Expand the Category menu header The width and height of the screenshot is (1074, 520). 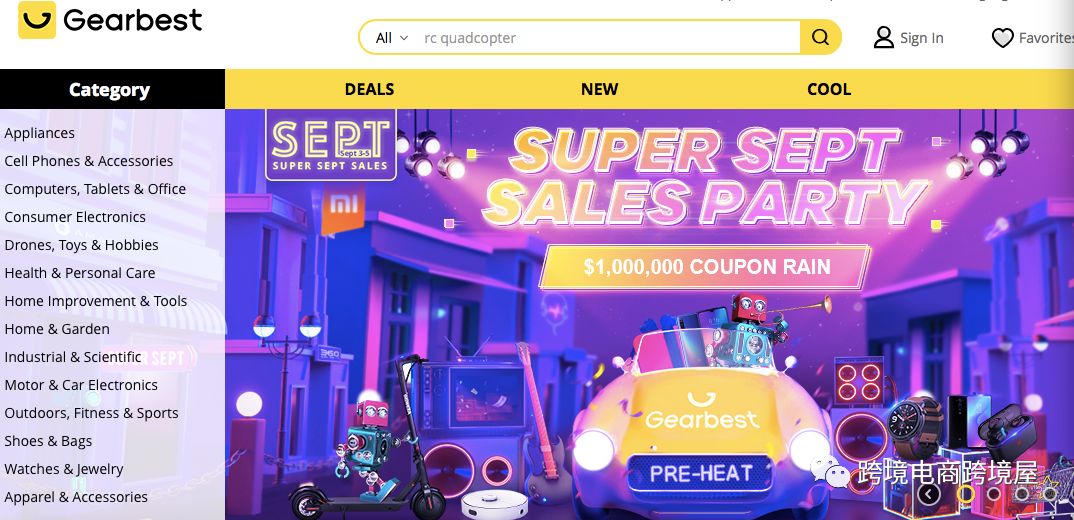[x=112, y=89]
